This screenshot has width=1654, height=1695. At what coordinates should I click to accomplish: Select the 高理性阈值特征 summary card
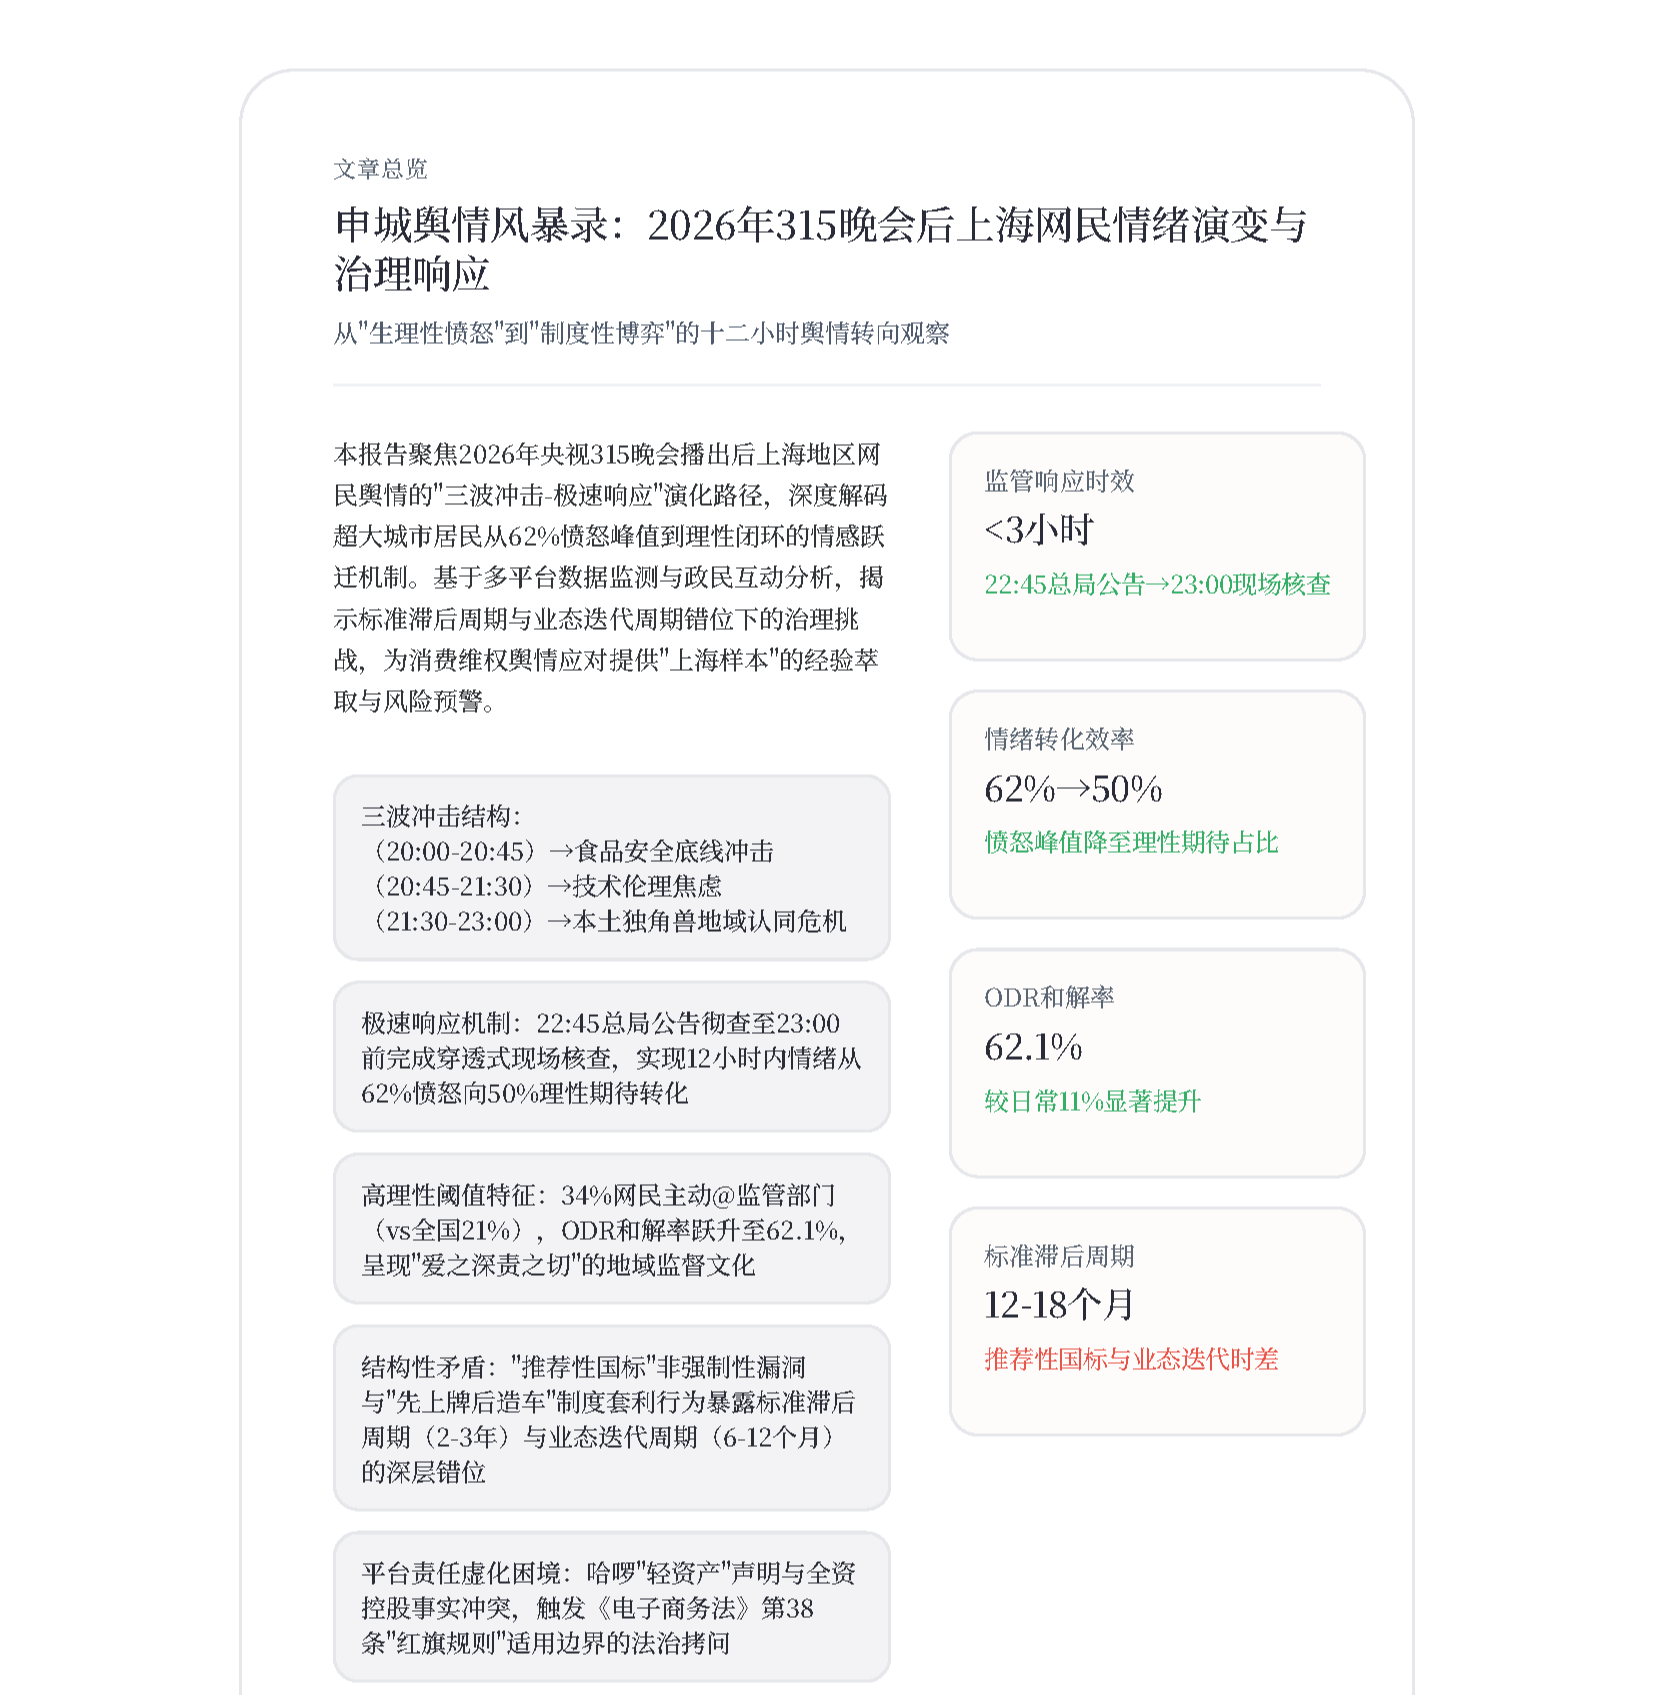pyautogui.click(x=612, y=1230)
